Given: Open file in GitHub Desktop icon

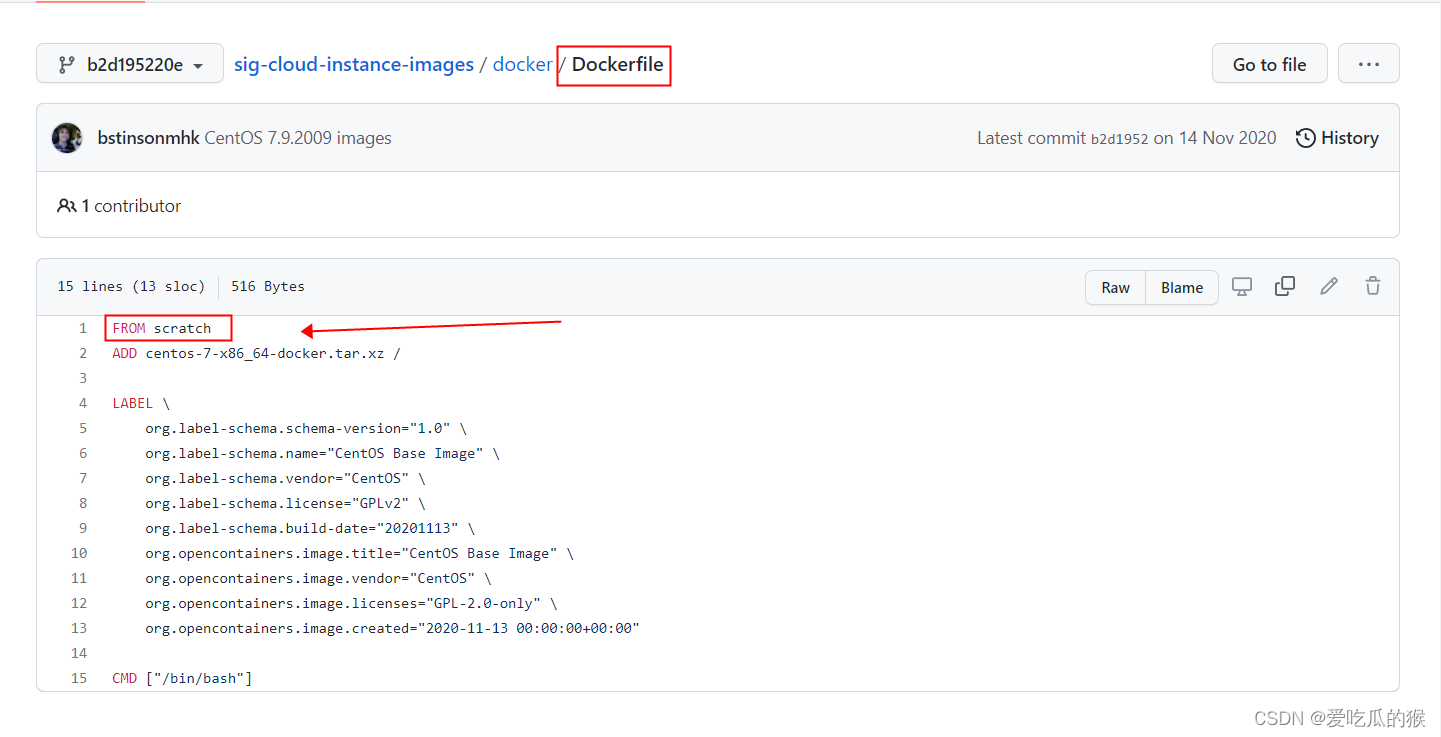Looking at the screenshot, I should pyautogui.click(x=1241, y=286).
